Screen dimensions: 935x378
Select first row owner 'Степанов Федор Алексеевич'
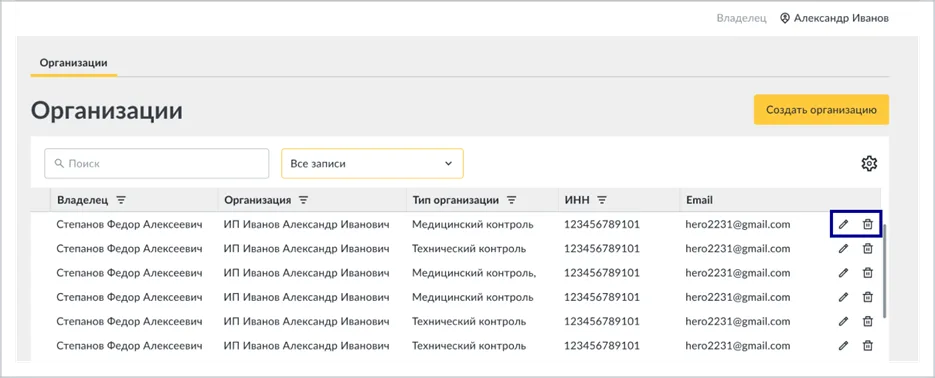(129, 224)
